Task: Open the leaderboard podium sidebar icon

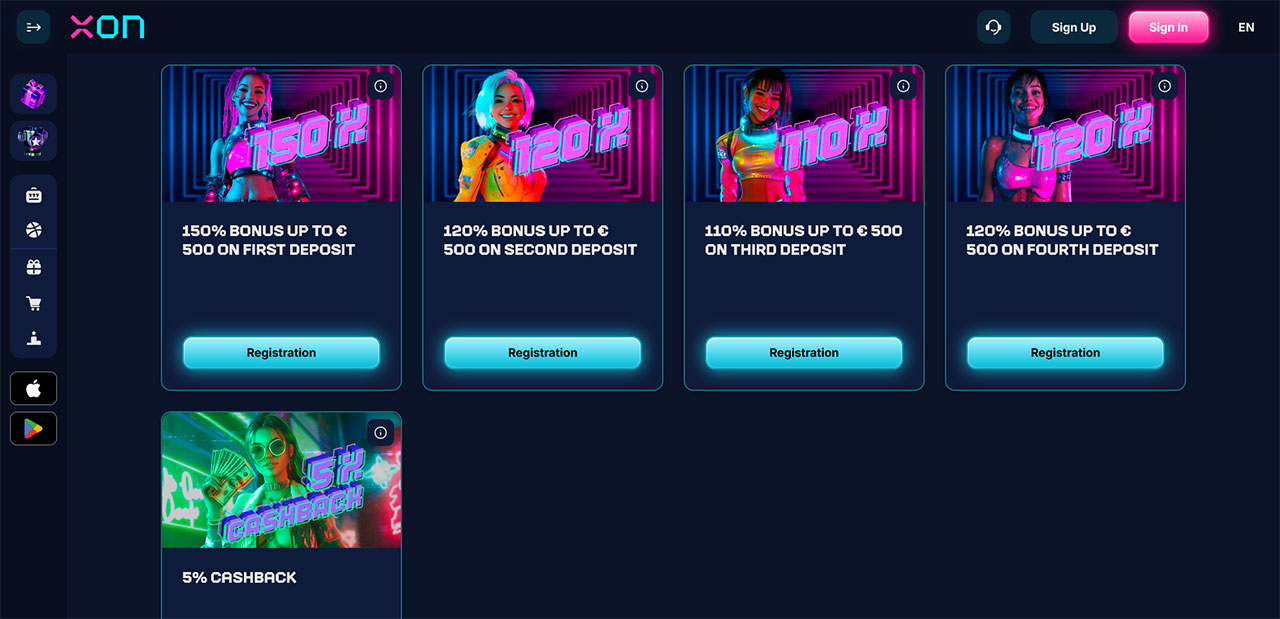Action: point(33,338)
